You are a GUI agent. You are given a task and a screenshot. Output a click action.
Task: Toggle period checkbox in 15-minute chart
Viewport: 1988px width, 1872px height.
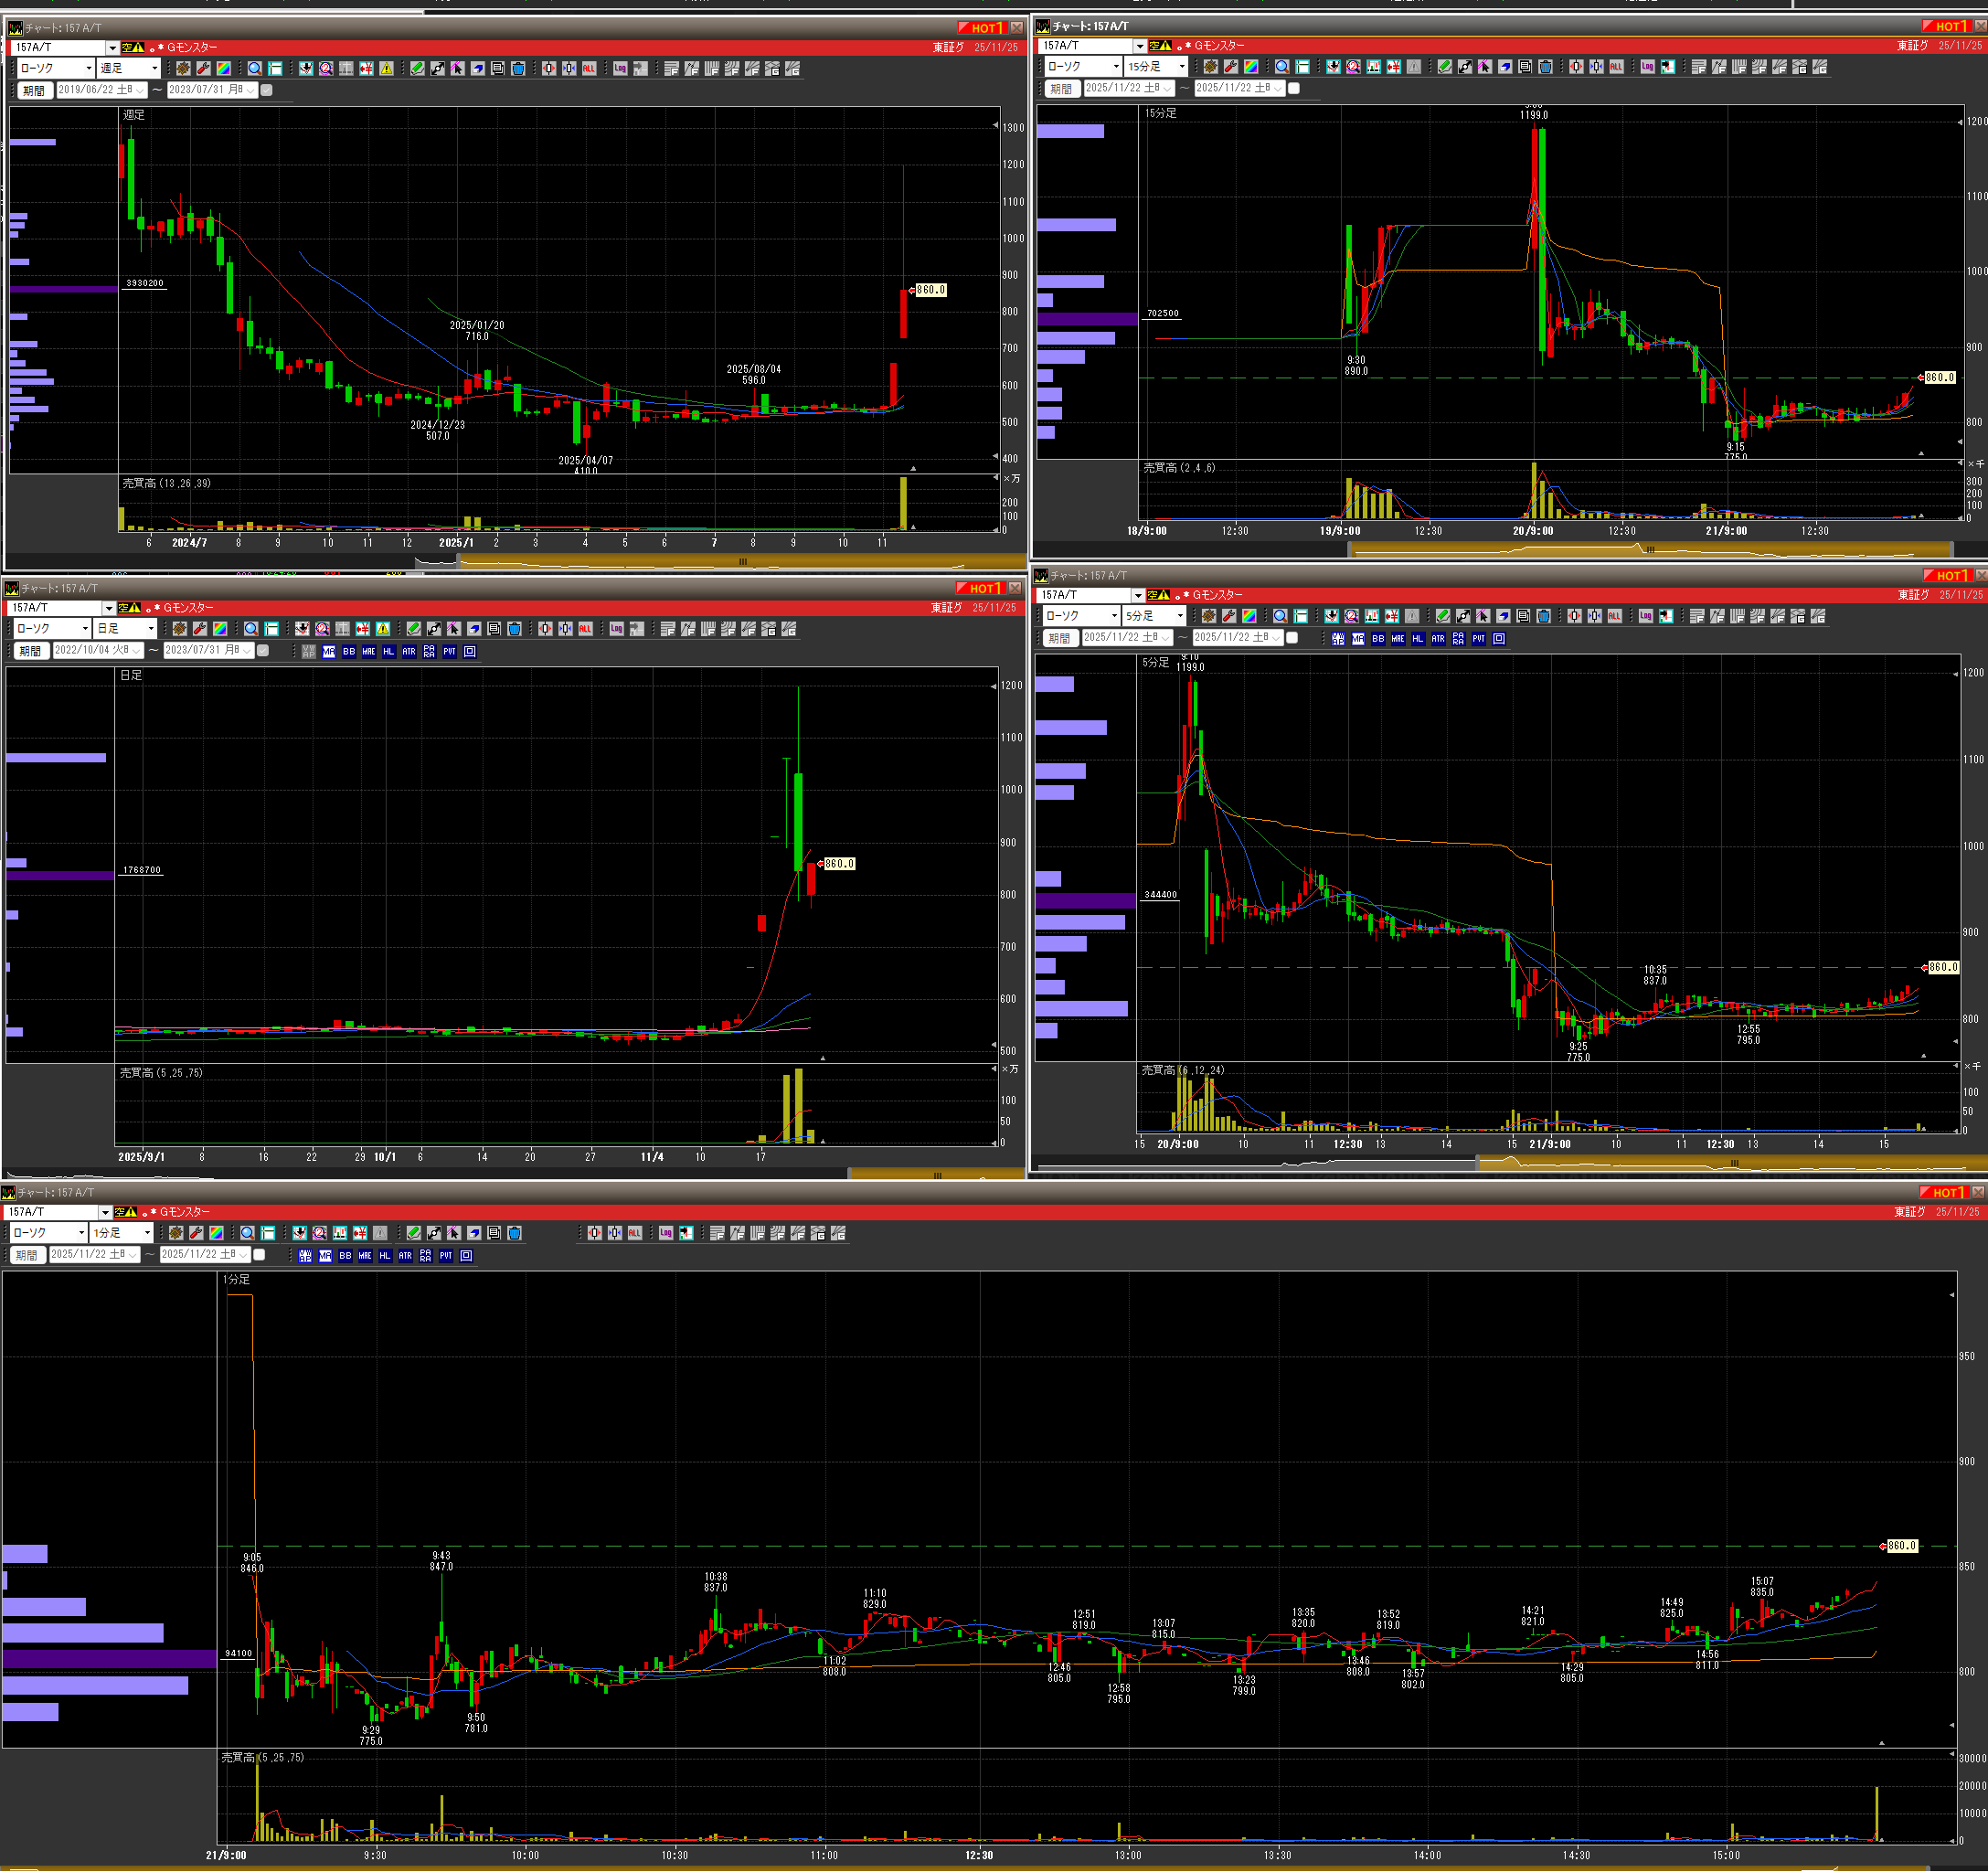(1293, 88)
